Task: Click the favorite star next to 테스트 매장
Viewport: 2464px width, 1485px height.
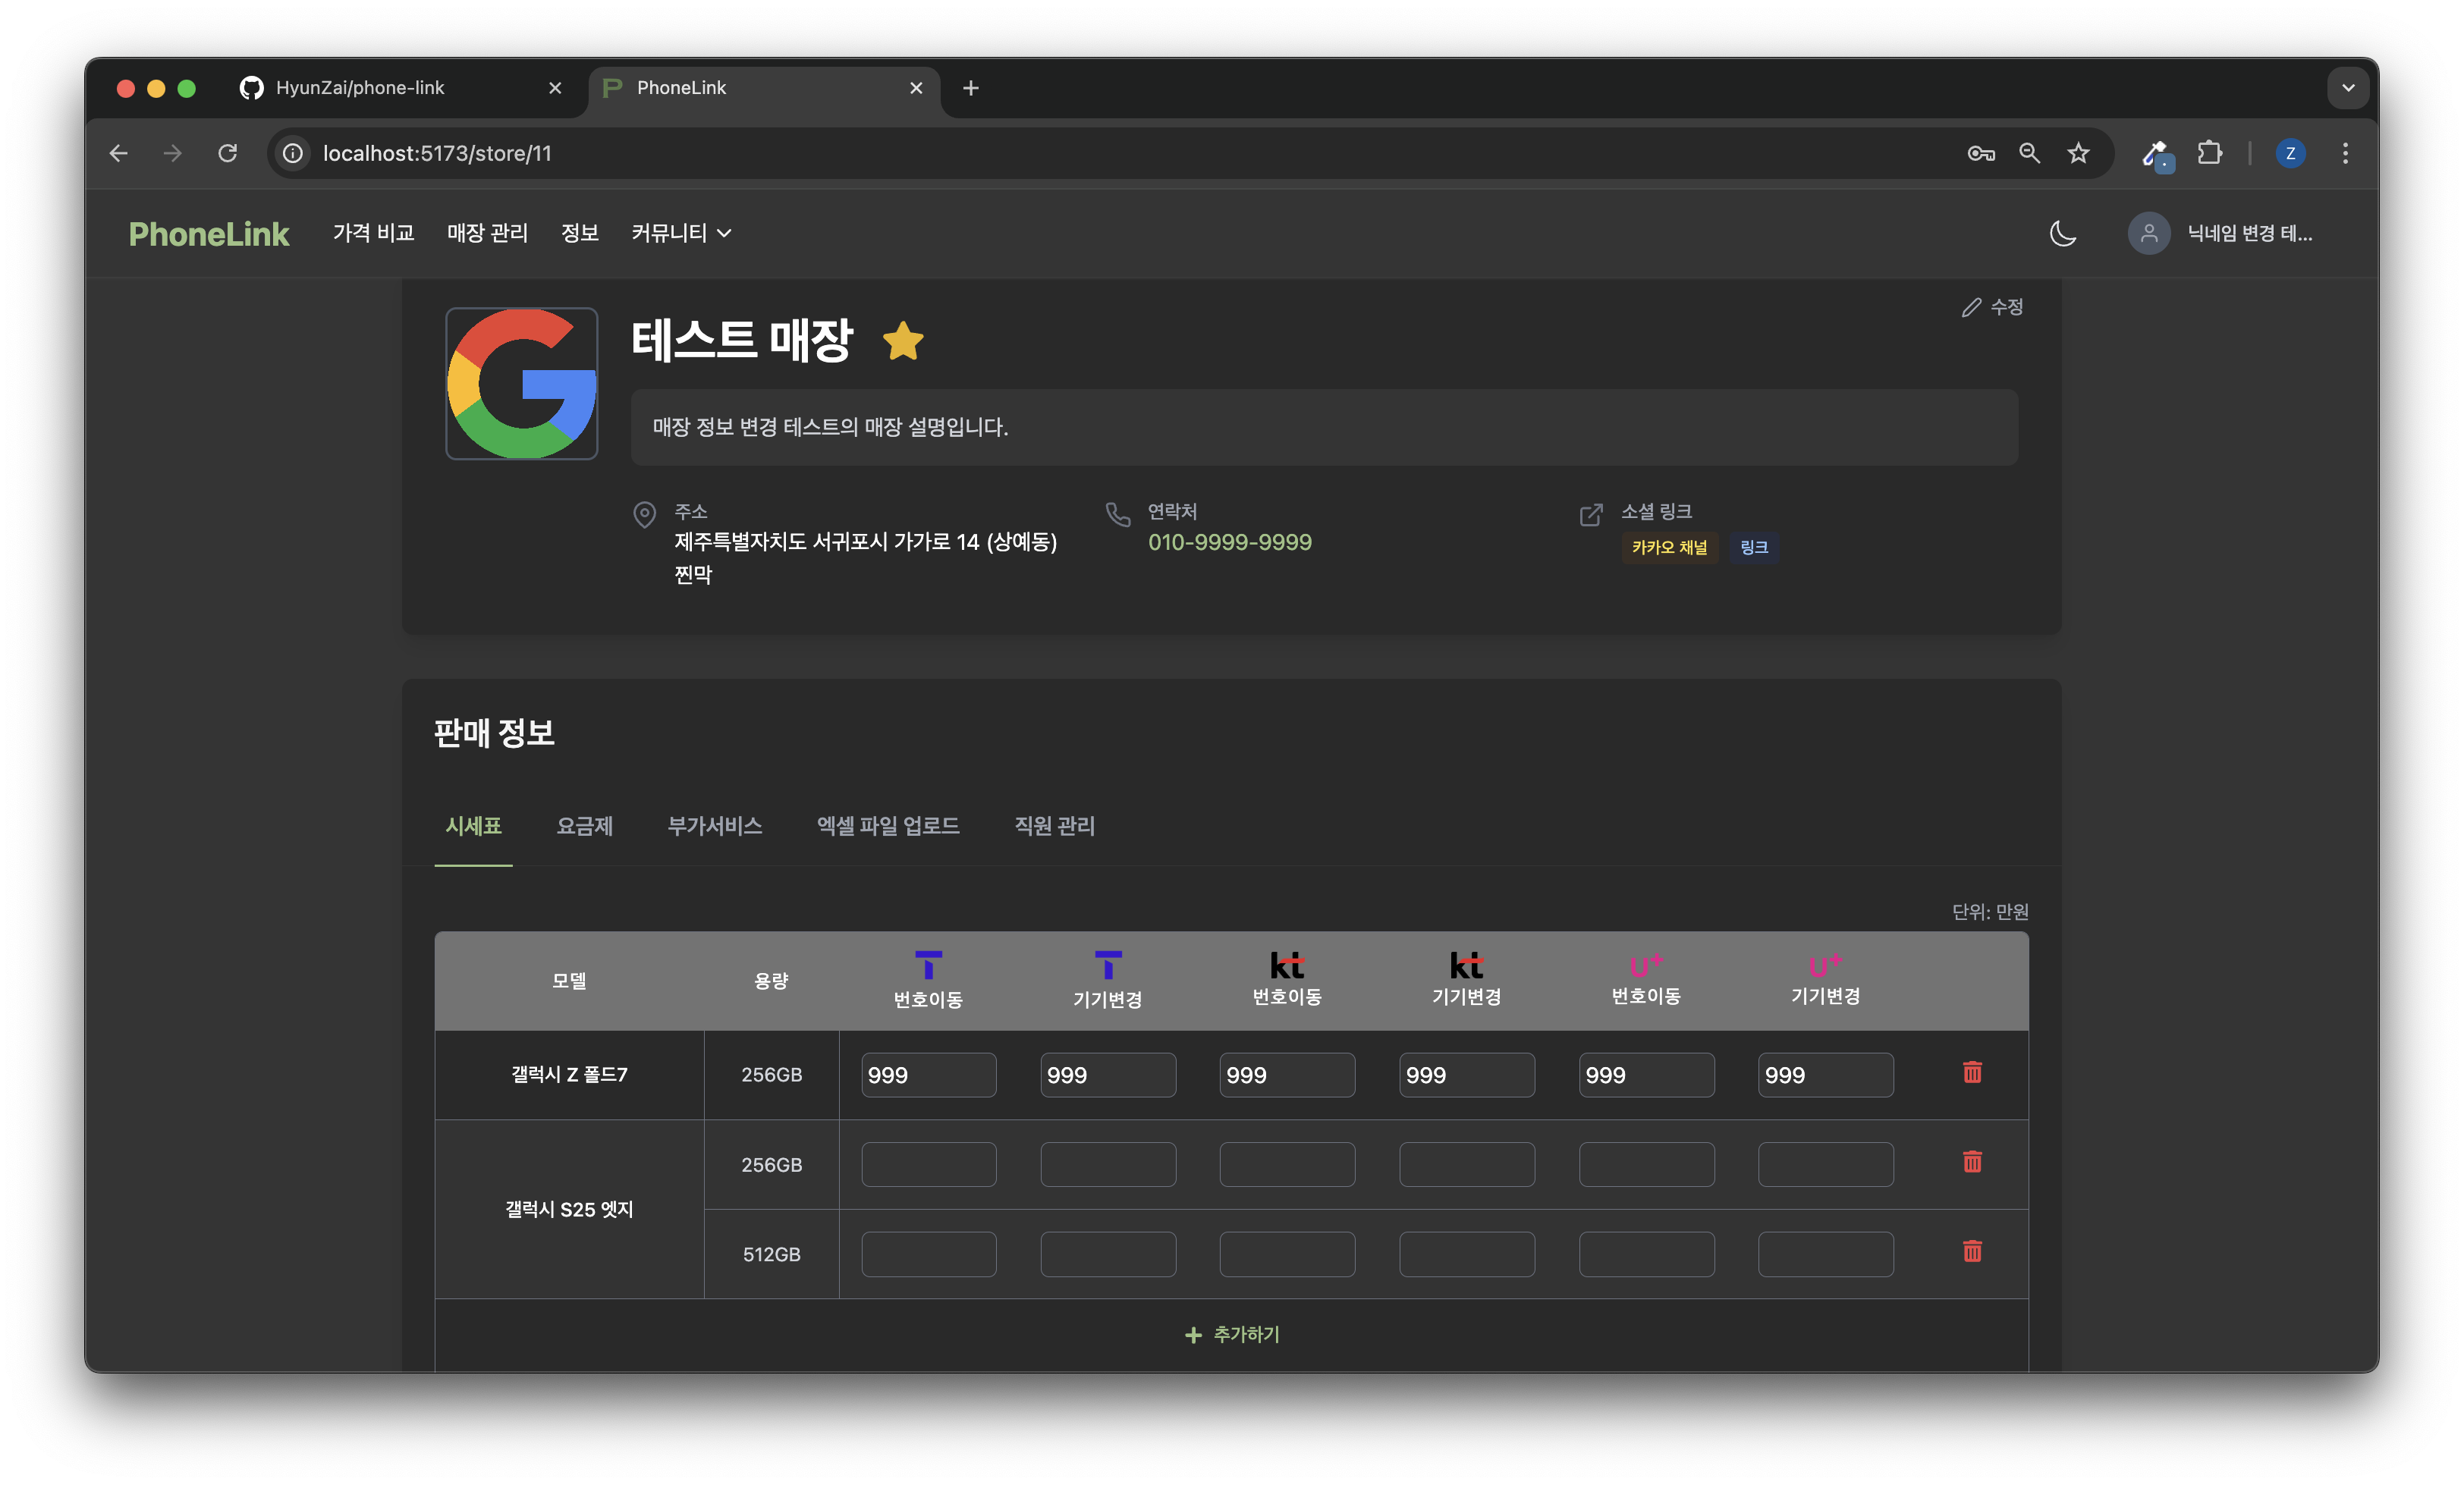Action: point(903,341)
